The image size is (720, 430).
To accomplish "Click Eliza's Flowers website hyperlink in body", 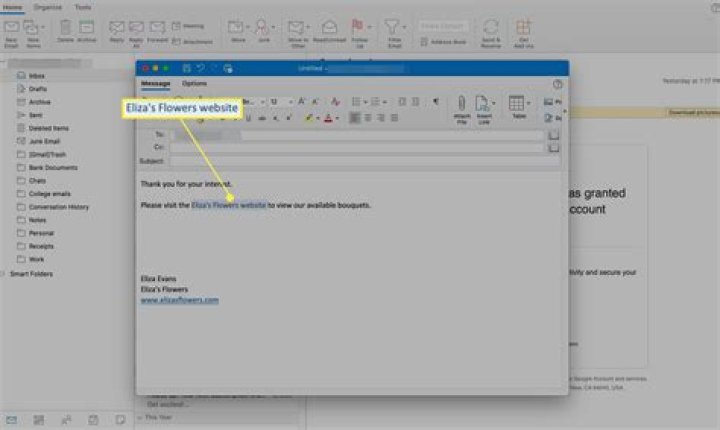I will pyautogui.click(x=229, y=205).
